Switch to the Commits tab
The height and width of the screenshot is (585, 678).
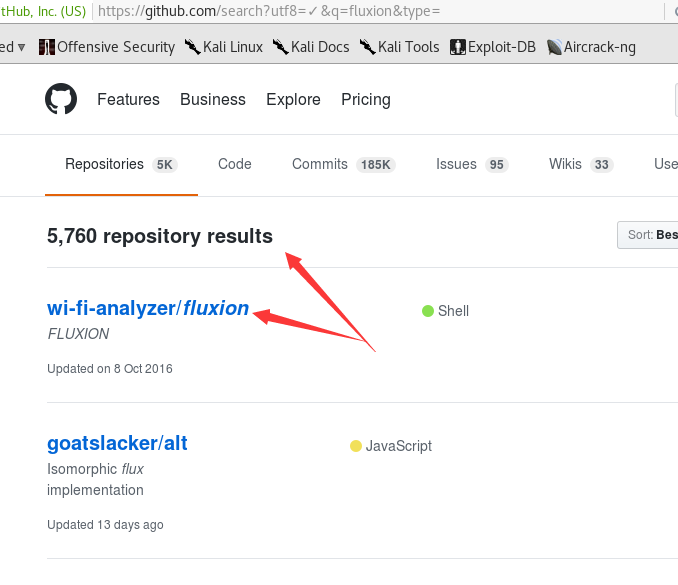[x=344, y=164]
